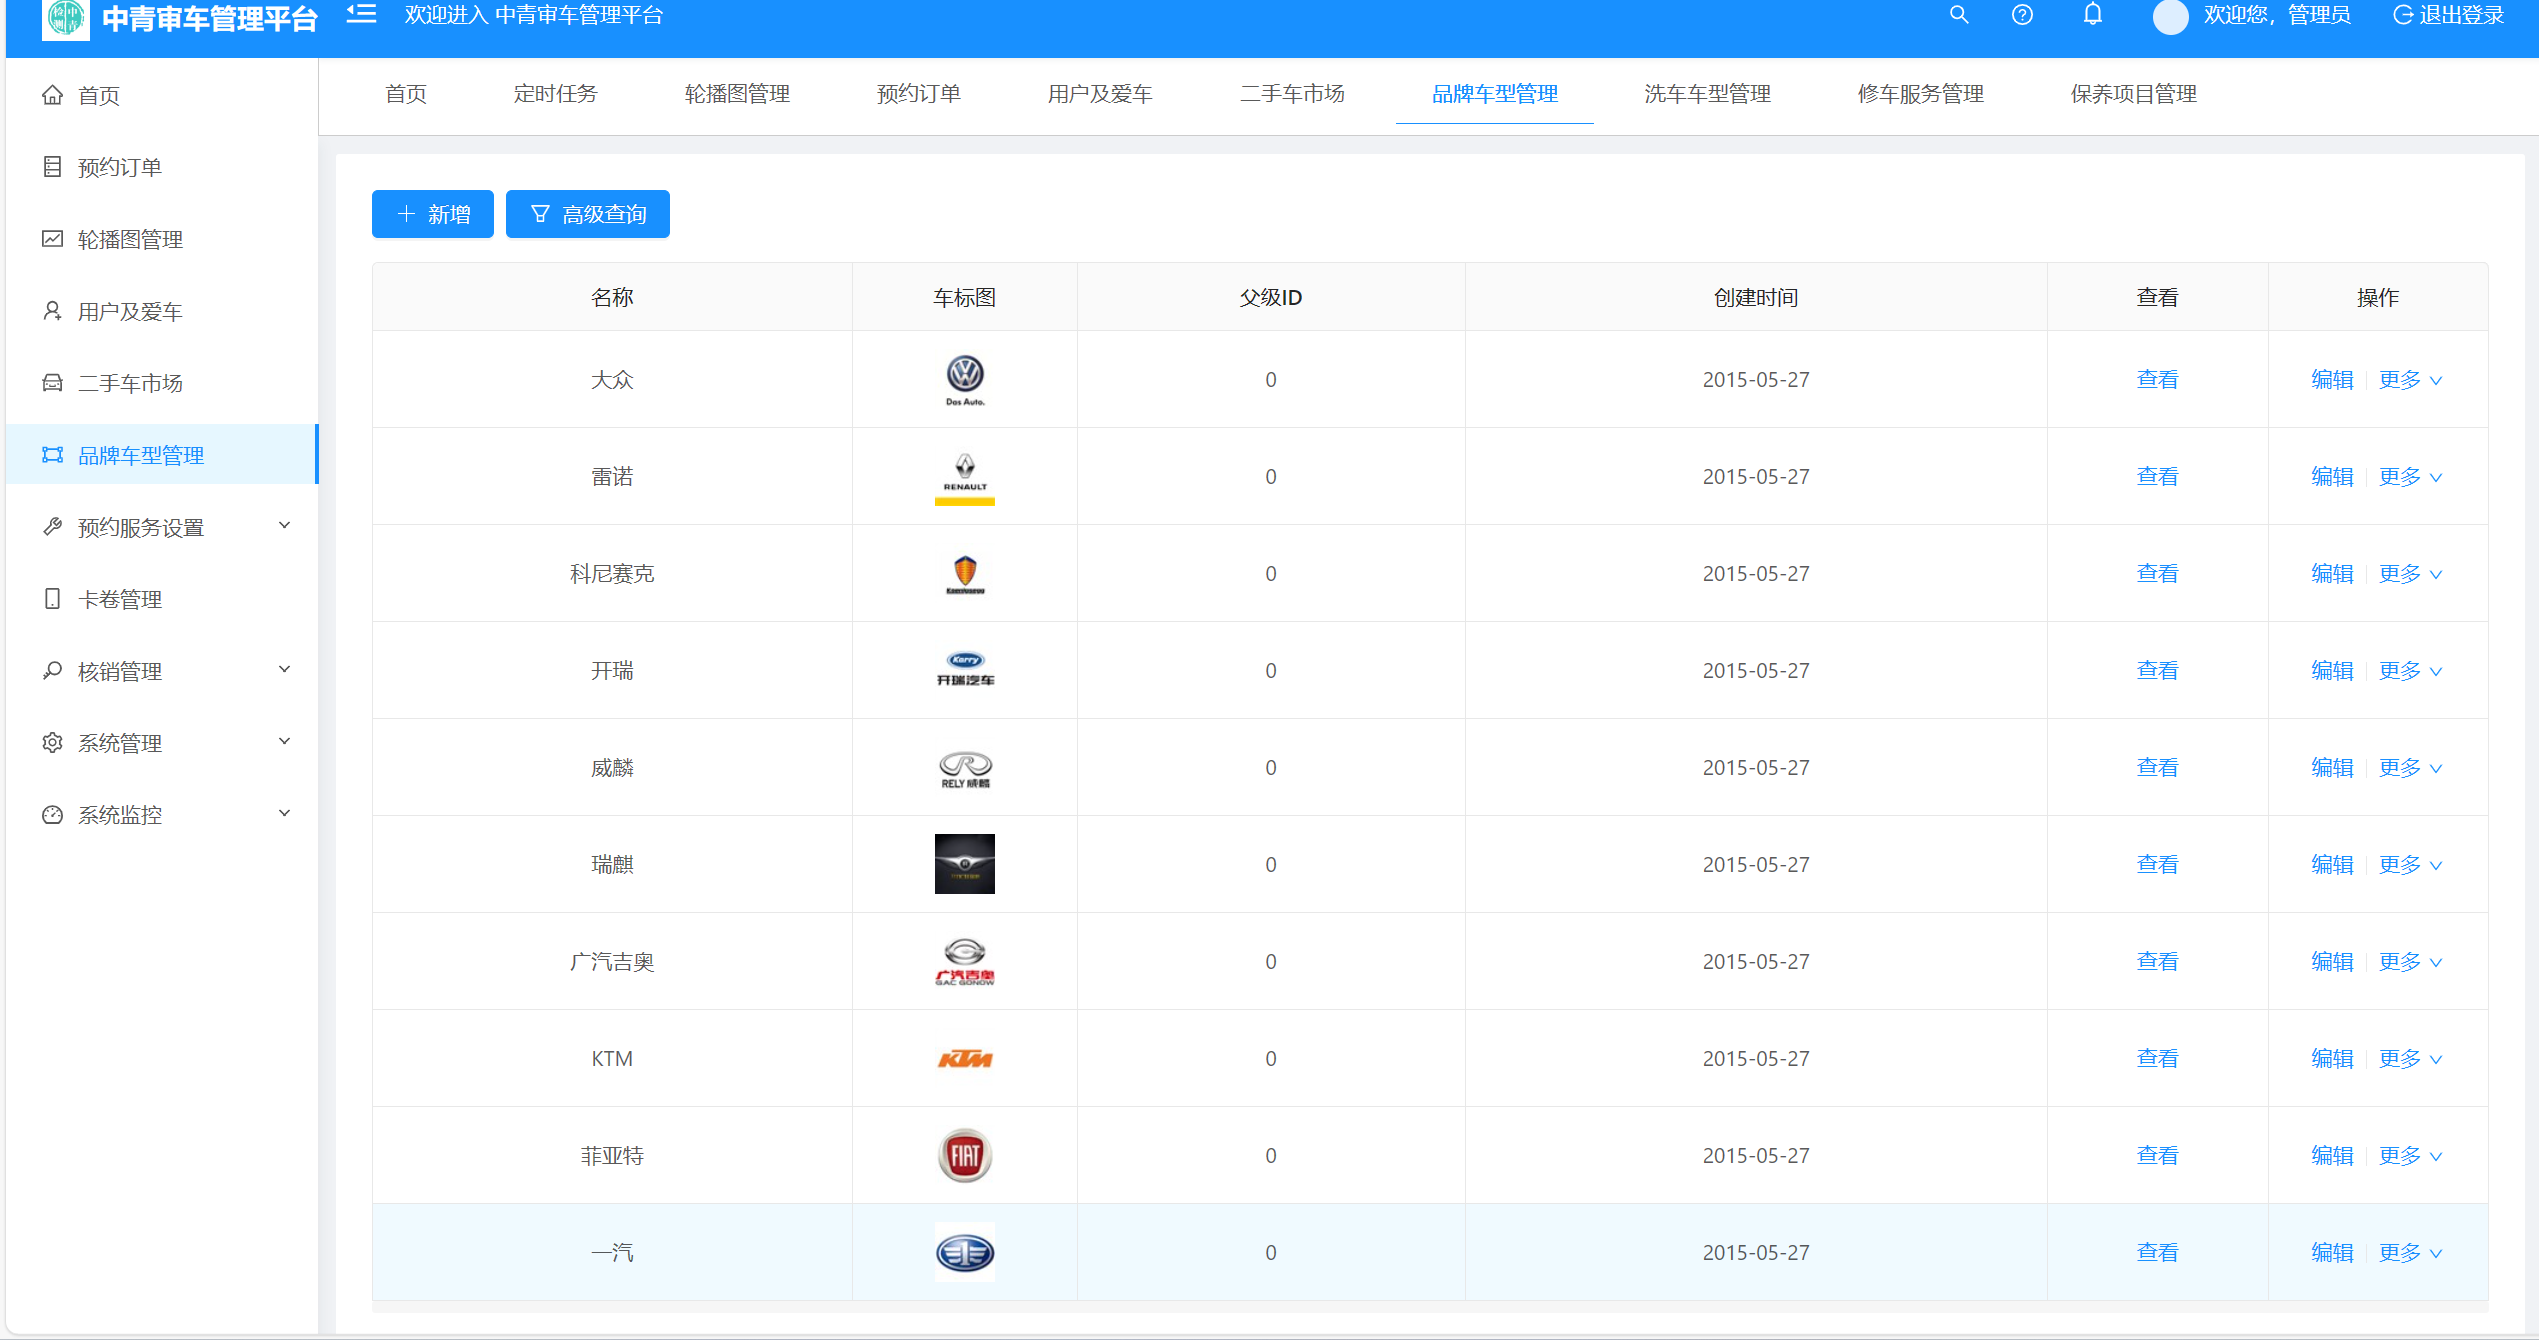The width and height of the screenshot is (2539, 1340).
Task: Switch to the 保养项目管理 tab
Action: [x=2133, y=94]
